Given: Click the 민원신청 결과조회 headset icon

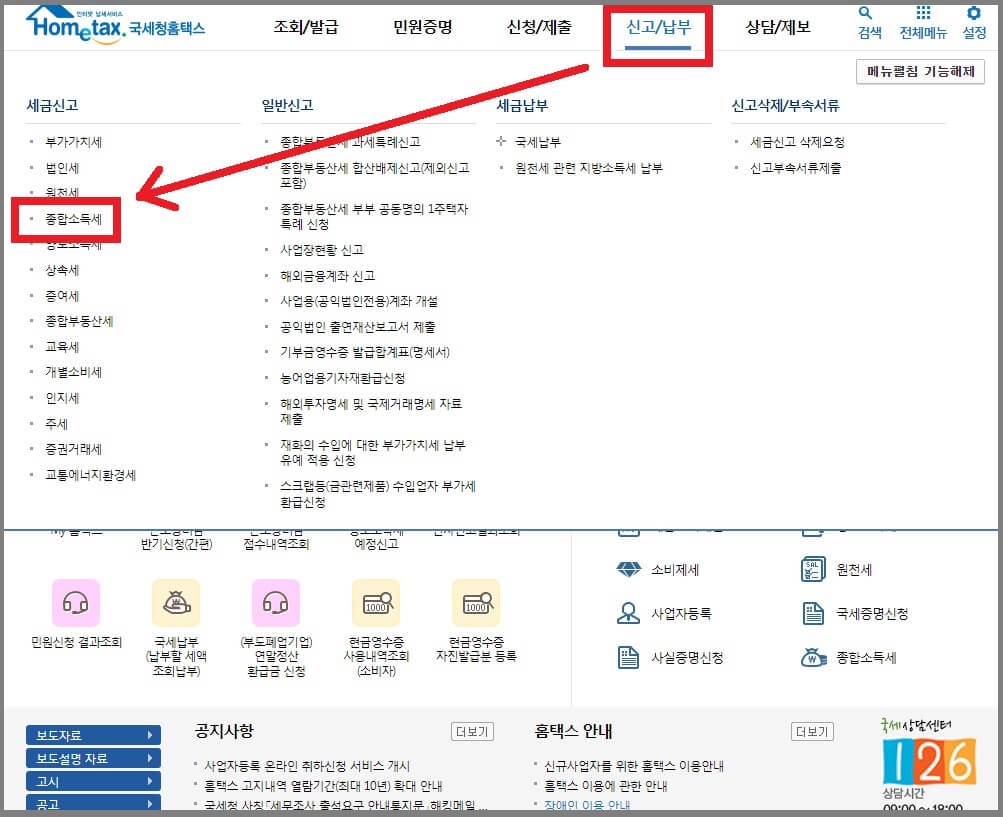Looking at the screenshot, I should (x=75, y=604).
